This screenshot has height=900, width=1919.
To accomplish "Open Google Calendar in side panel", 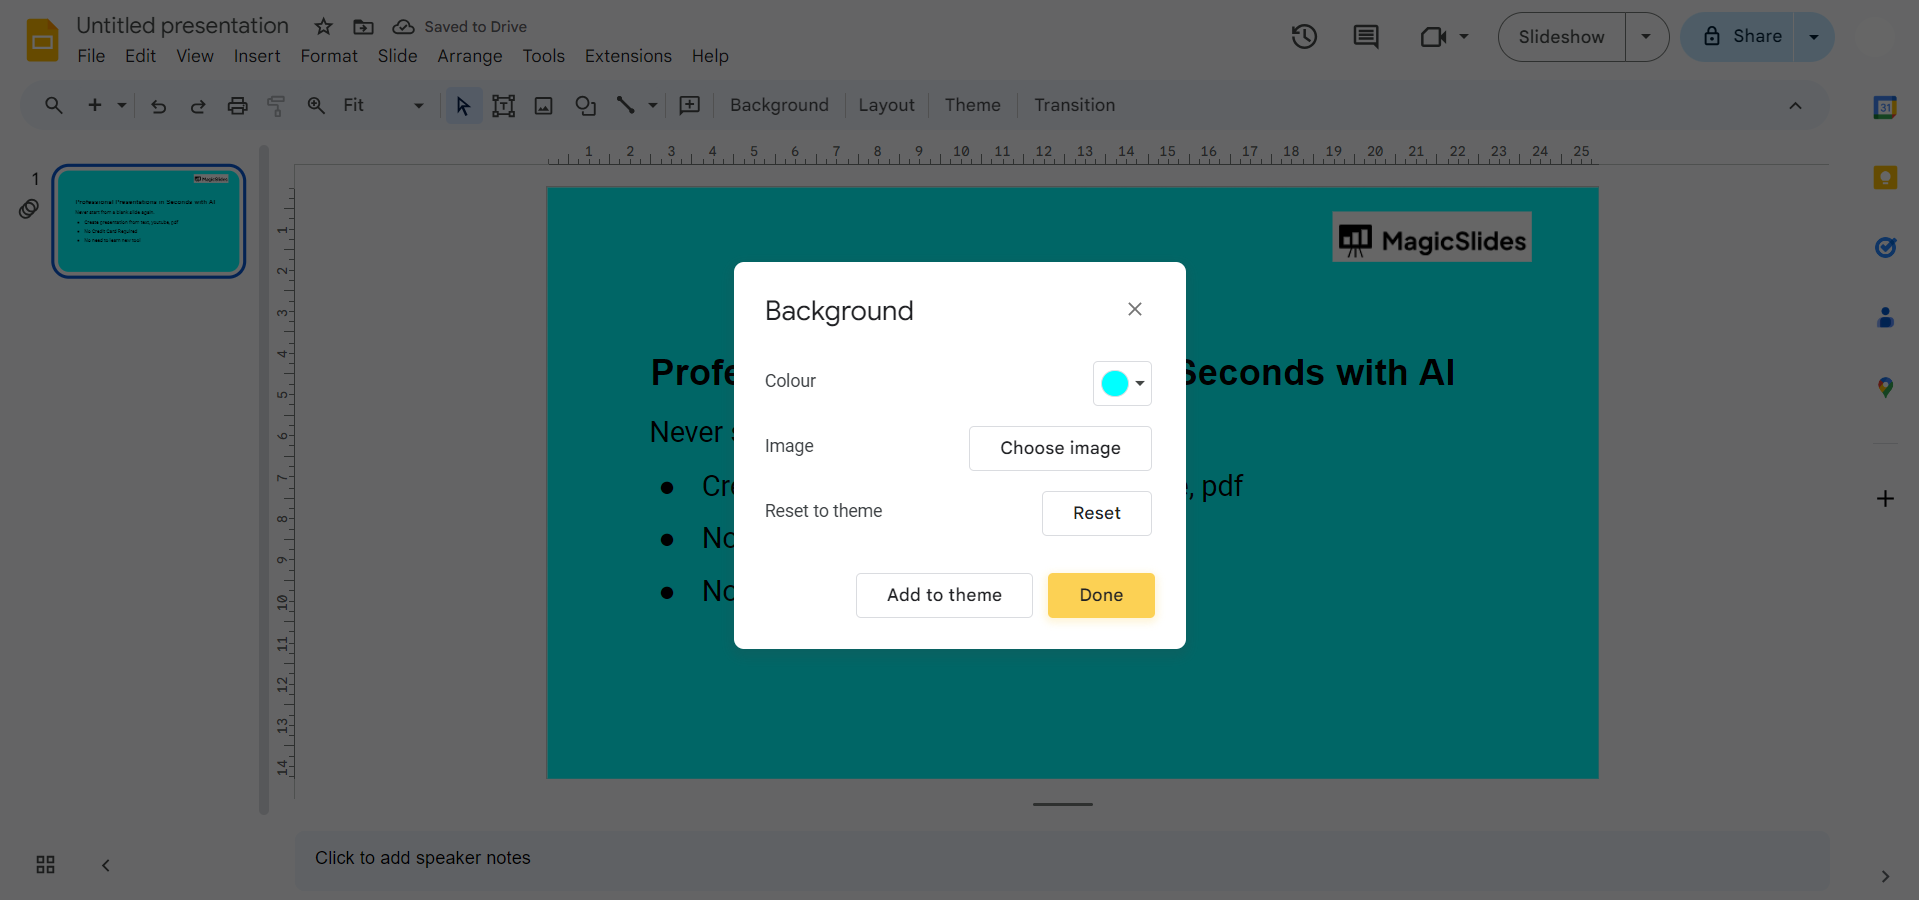I will tap(1885, 108).
